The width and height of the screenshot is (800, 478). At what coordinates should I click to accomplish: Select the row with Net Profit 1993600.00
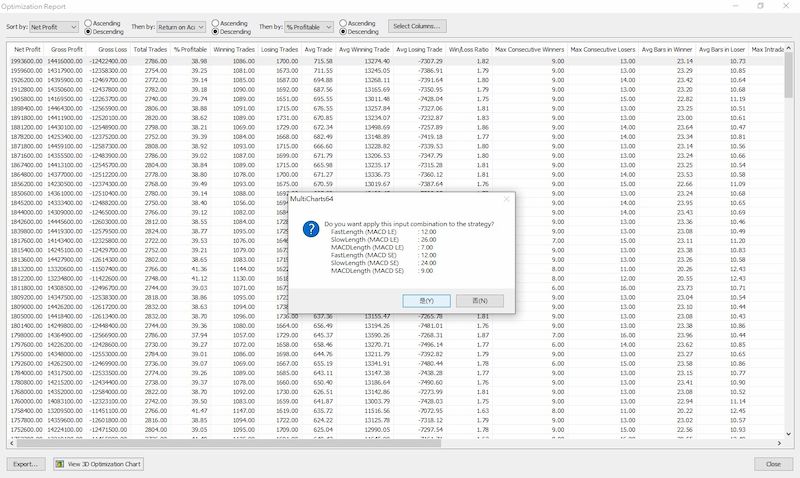pos(396,61)
